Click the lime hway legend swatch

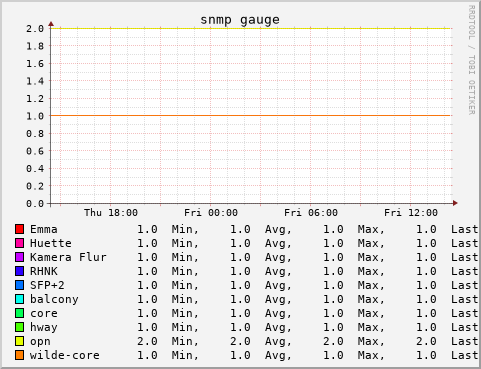[x=19, y=327]
